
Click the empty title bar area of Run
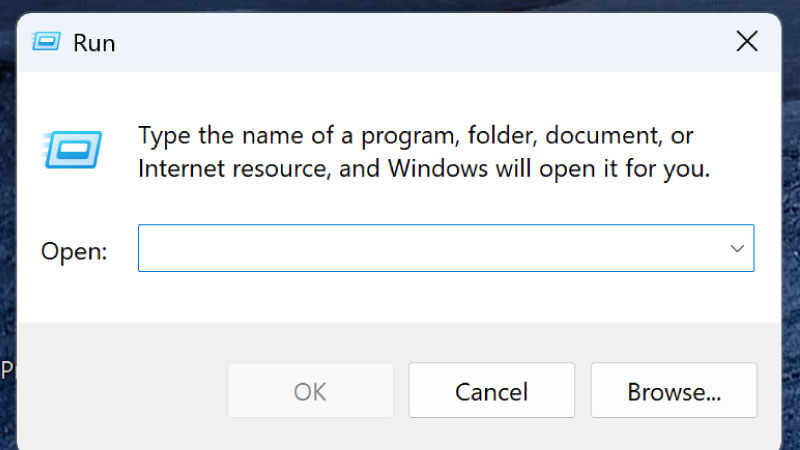[400, 42]
